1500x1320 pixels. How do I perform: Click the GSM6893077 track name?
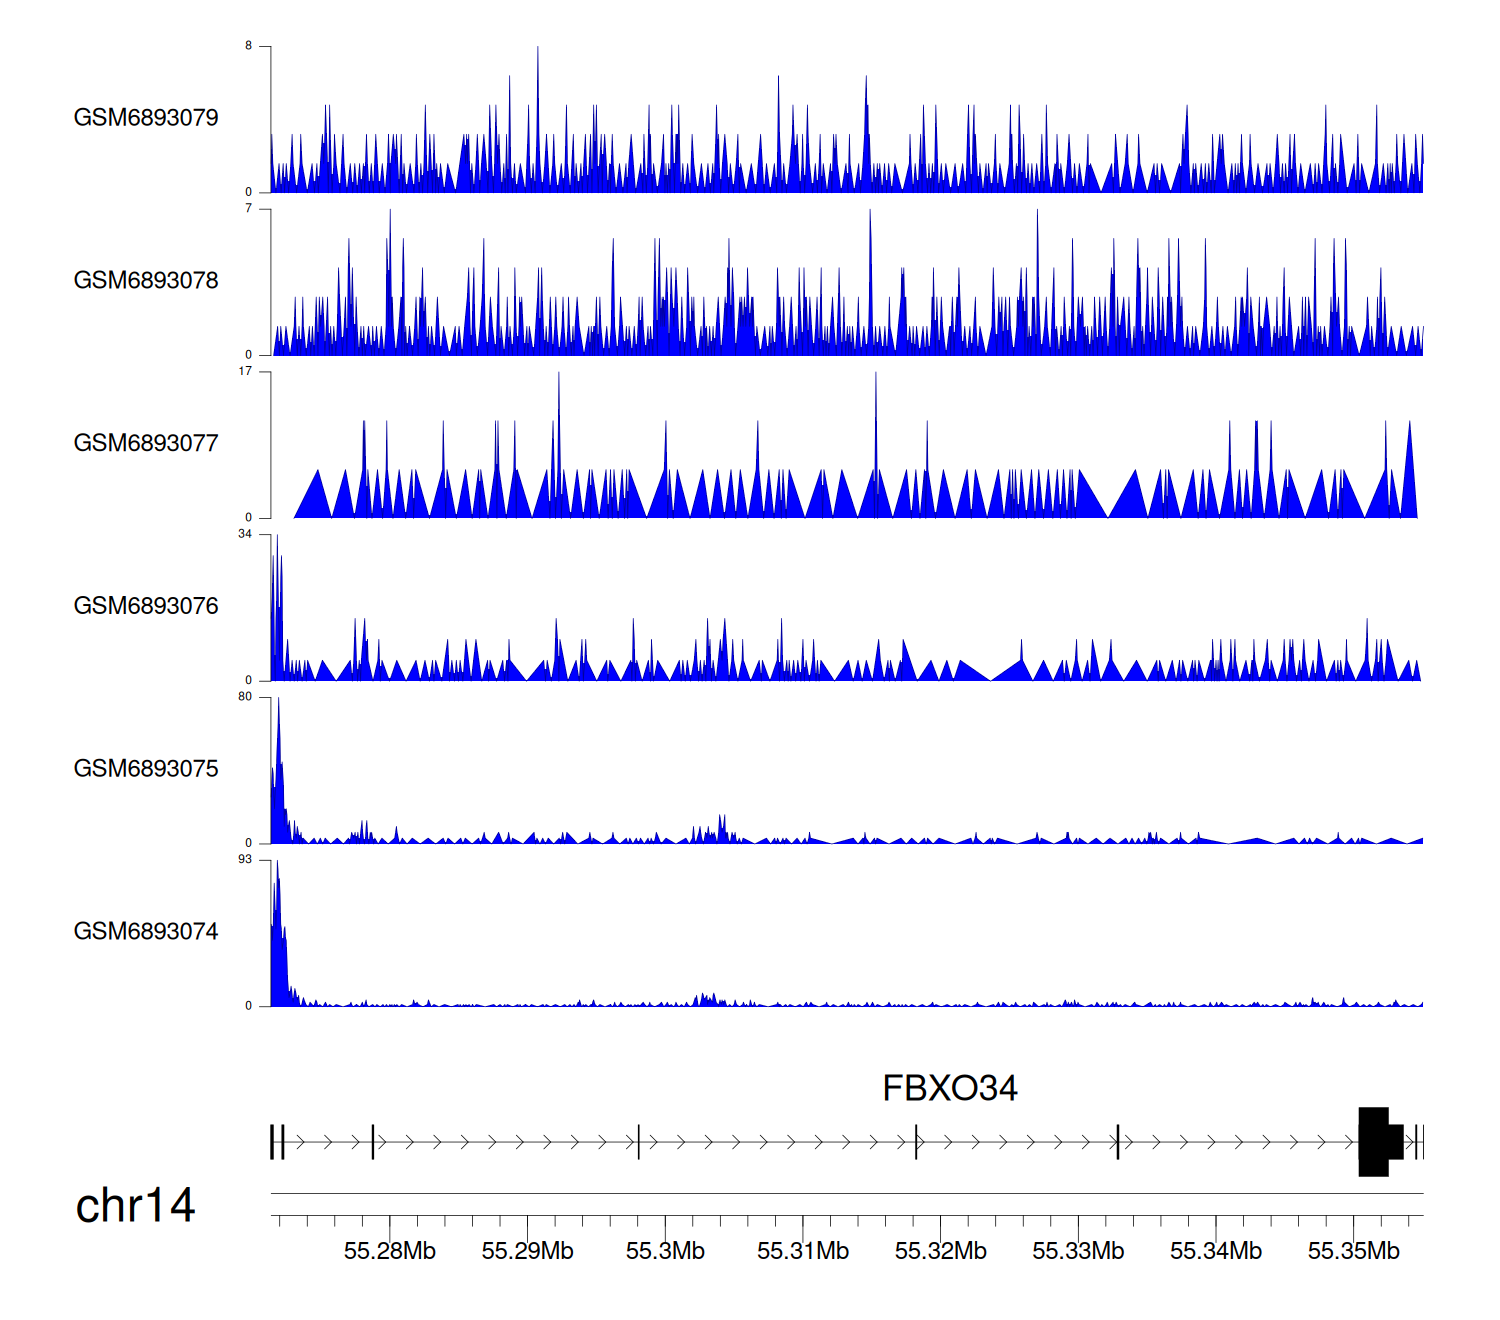[x=146, y=444]
